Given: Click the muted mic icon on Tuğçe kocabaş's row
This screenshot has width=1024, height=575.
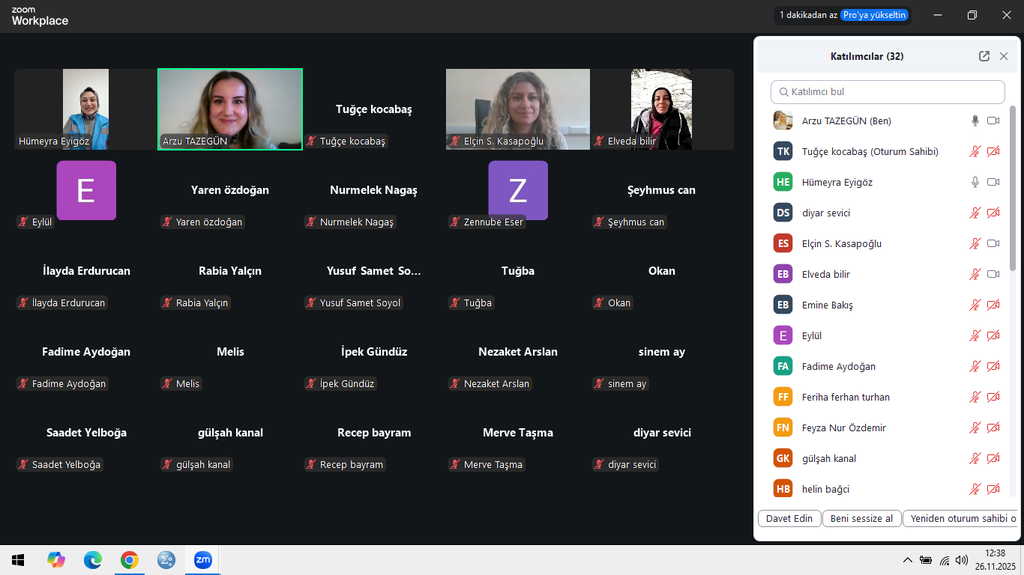Looking at the screenshot, I should (975, 152).
